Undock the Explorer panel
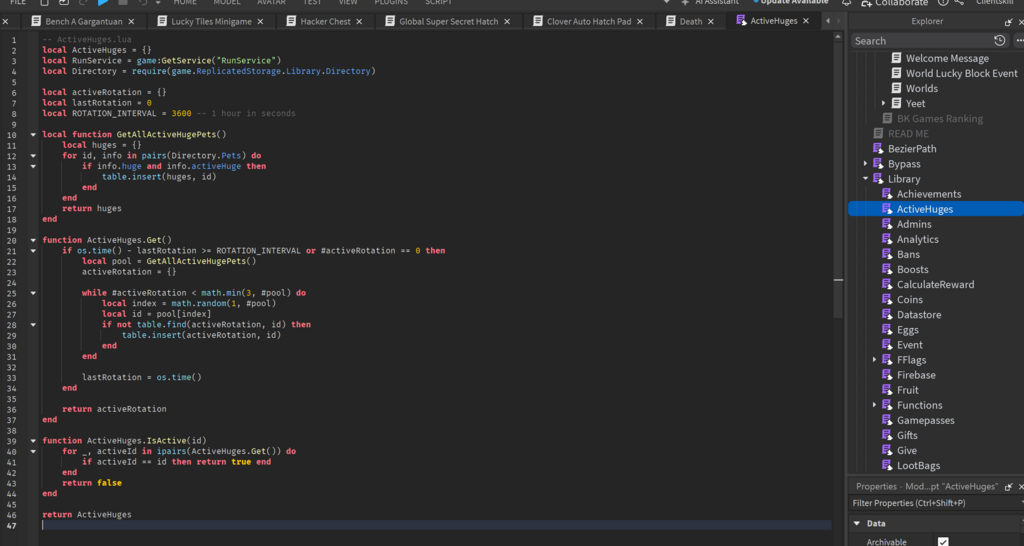Image resolution: width=1024 pixels, height=546 pixels. [1008, 21]
